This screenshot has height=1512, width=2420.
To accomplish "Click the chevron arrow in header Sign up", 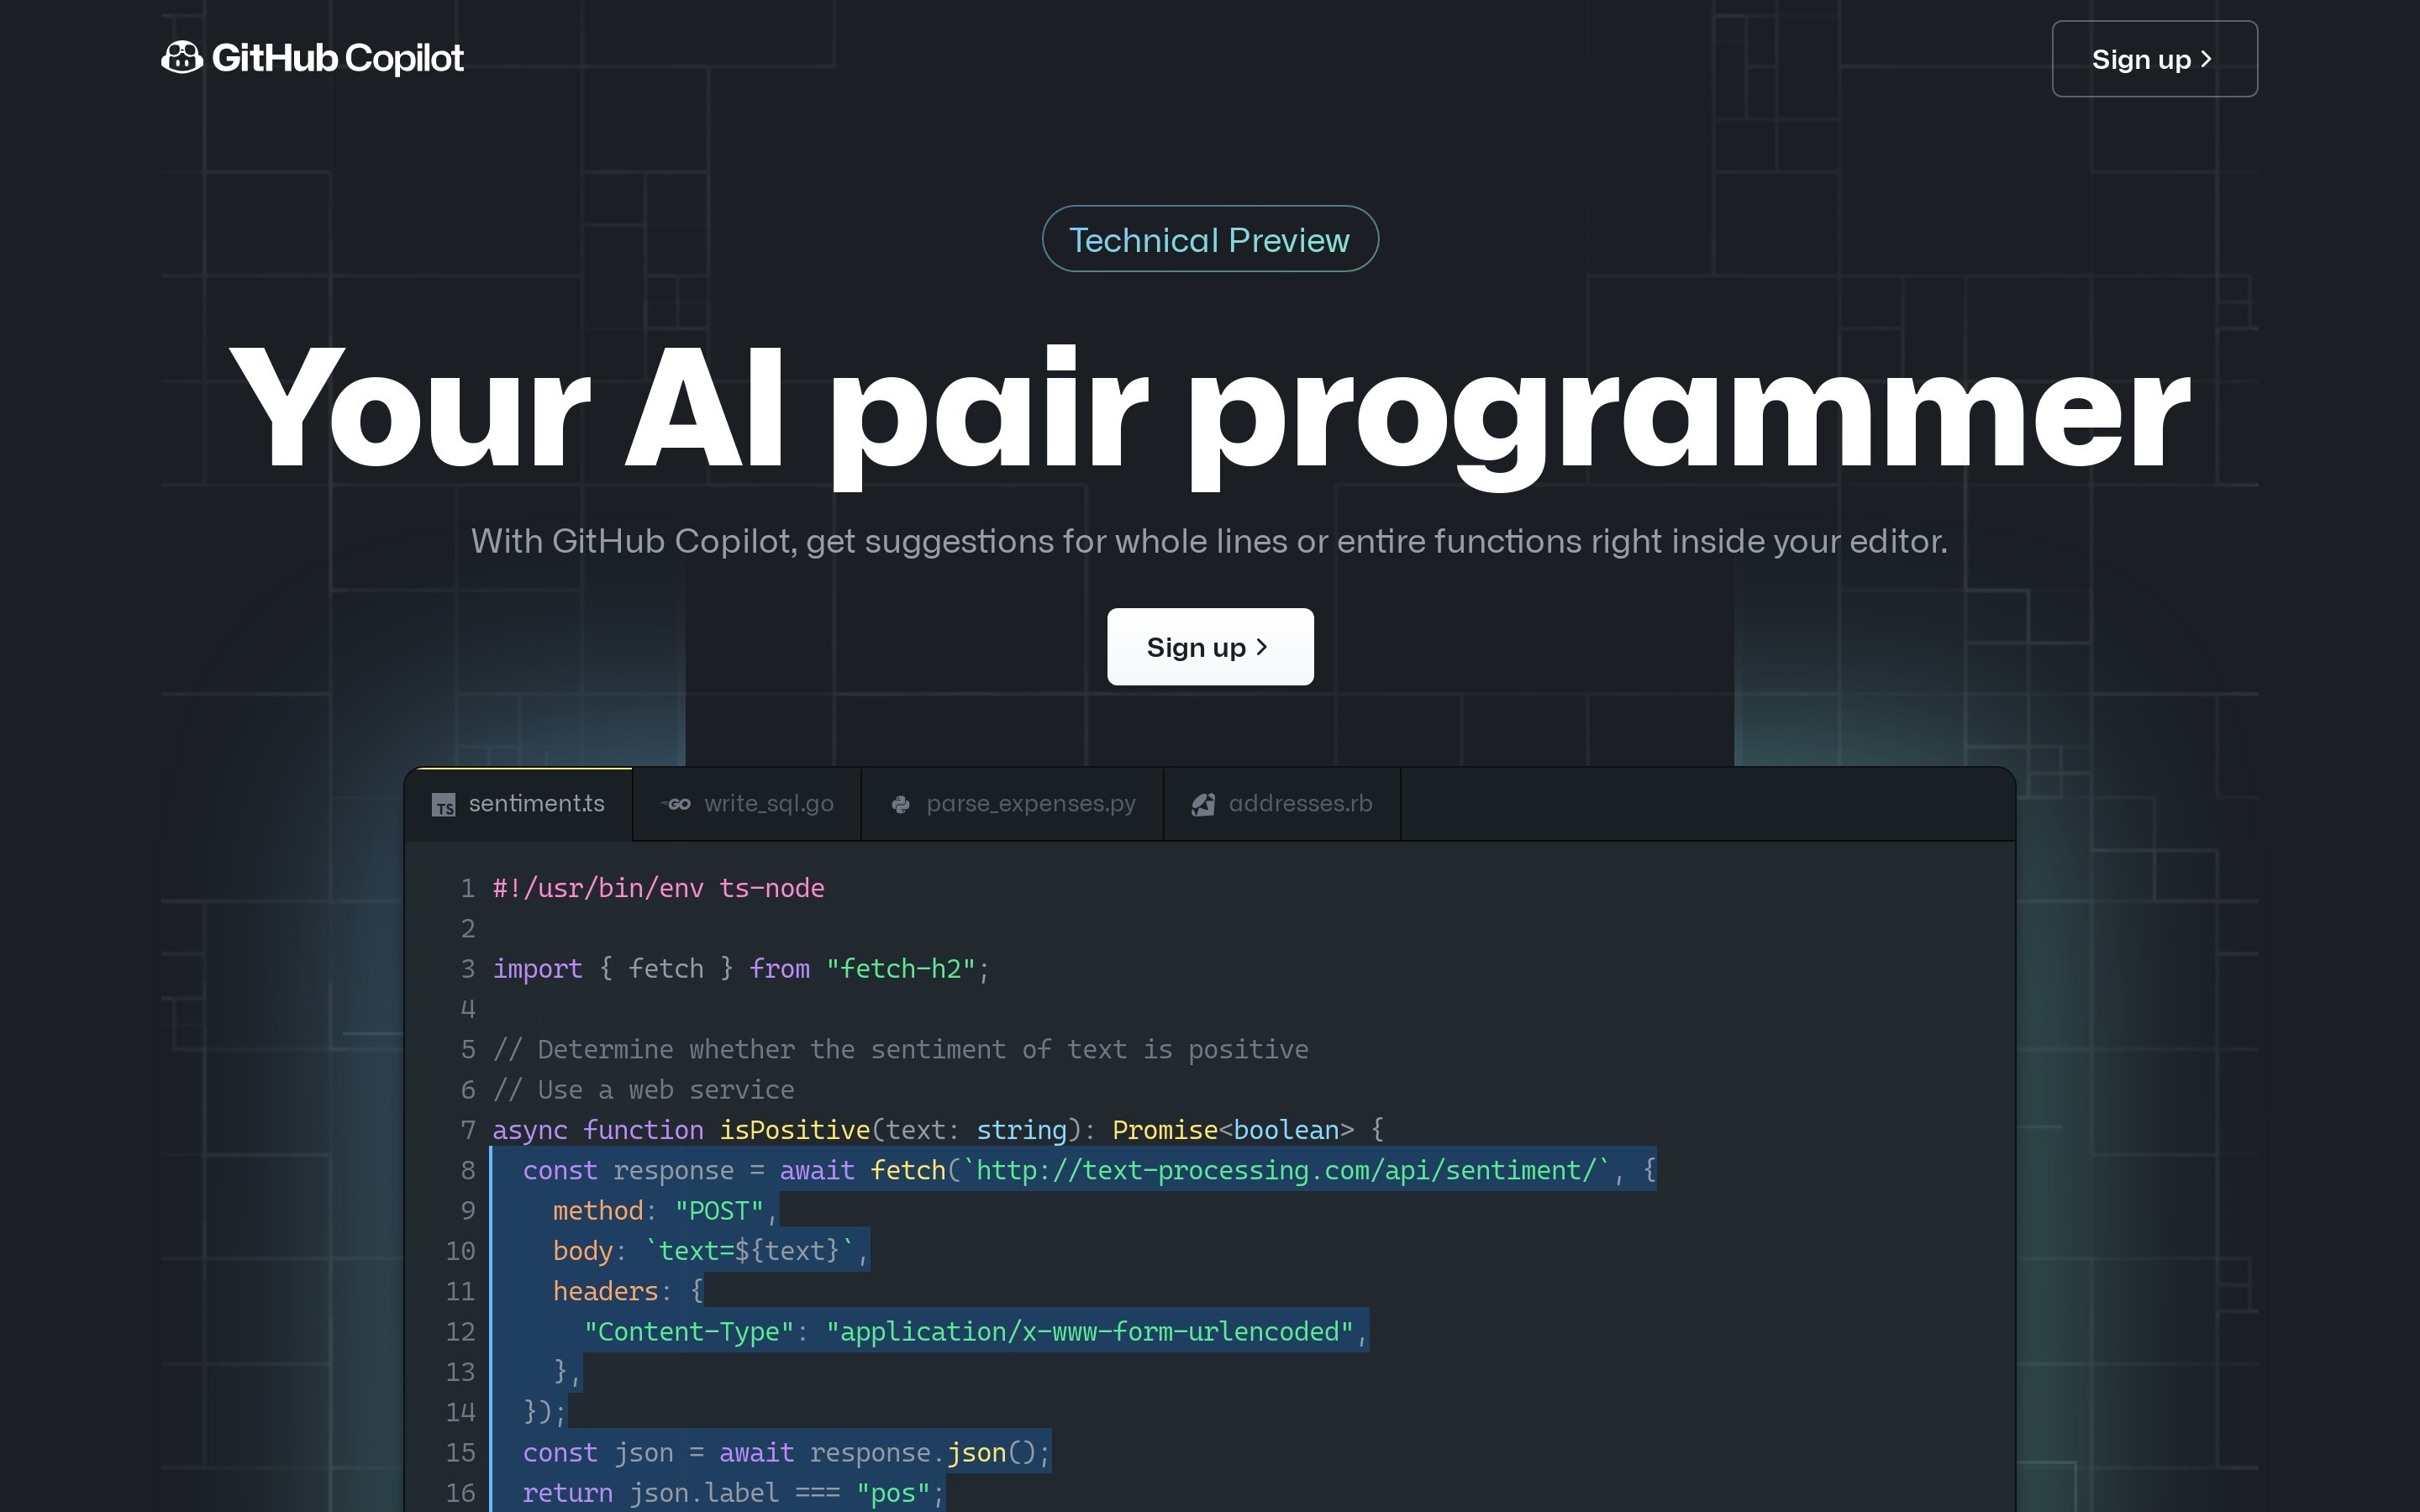I will pyautogui.click(x=2206, y=59).
